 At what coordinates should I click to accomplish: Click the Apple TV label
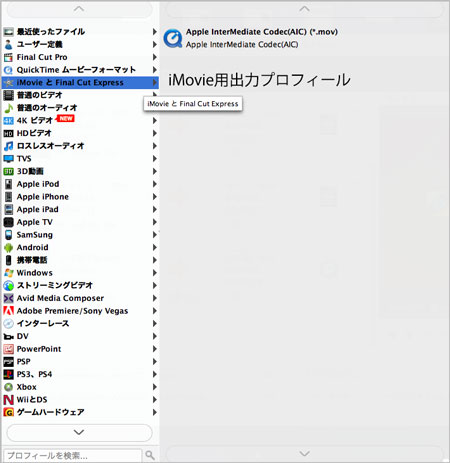click(35, 222)
